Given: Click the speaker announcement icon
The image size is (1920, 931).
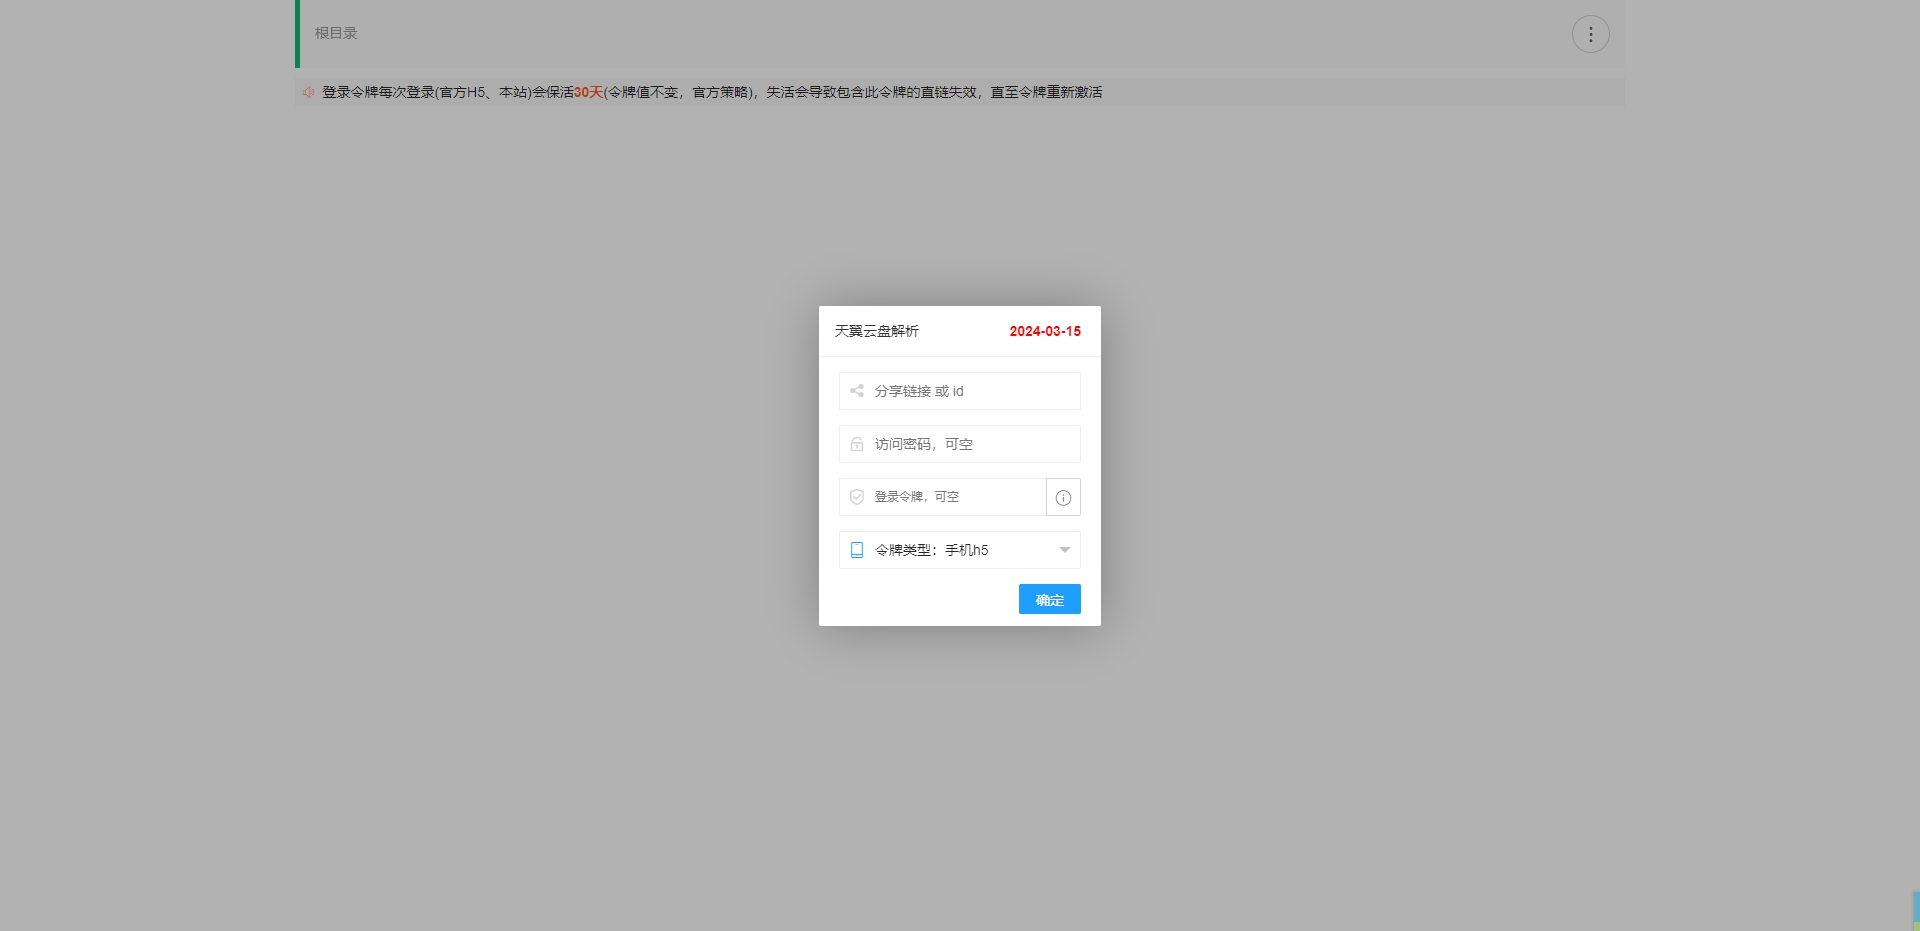Looking at the screenshot, I should [309, 92].
